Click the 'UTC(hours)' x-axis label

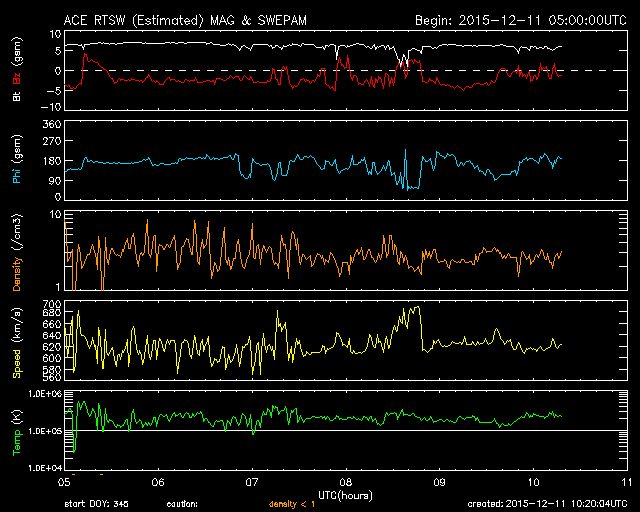coord(345,496)
